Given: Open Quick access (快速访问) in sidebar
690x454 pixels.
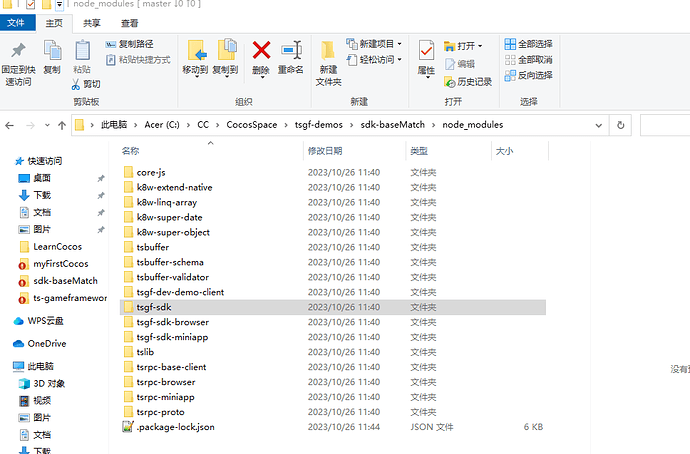Looking at the screenshot, I should point(44,161).
